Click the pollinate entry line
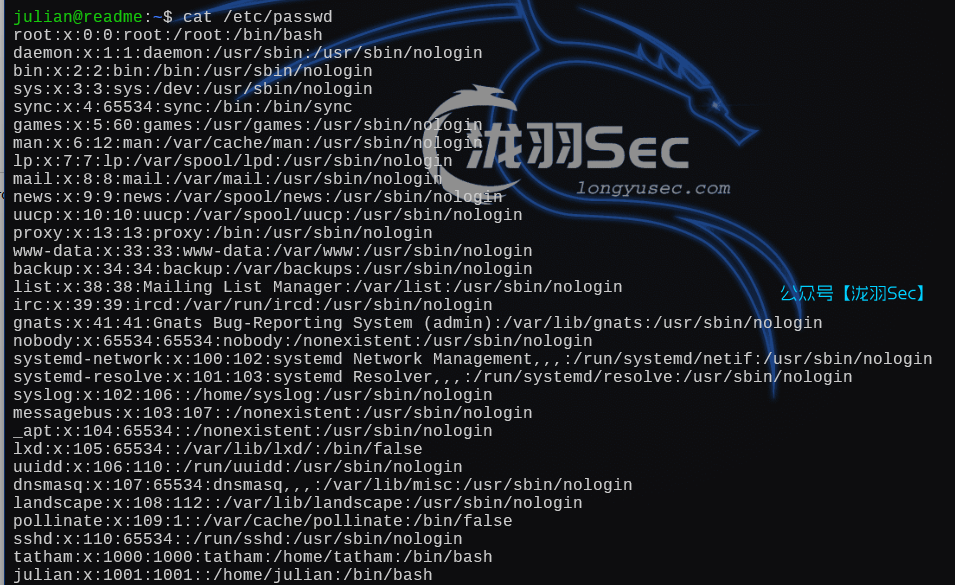 (263, 521)
